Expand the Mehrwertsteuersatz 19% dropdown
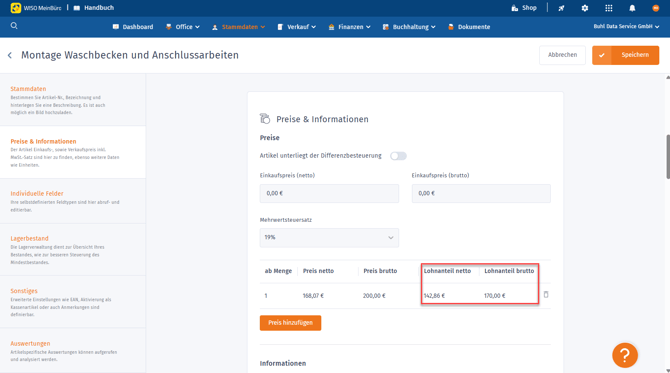The height and width of the screenshot is (373, 670). (329, 238)
